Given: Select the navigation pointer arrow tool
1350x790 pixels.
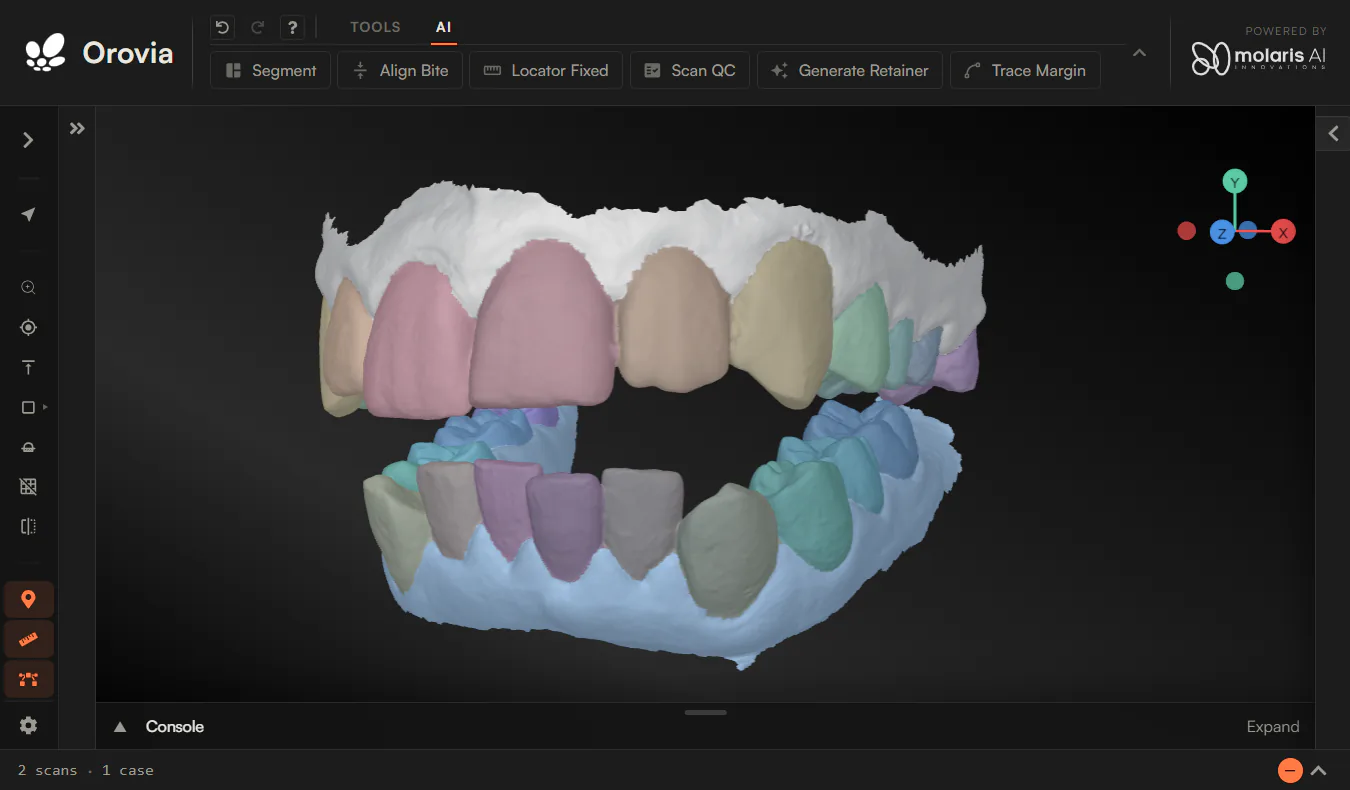Looking at the screenshot, I should tap(28, 215).
